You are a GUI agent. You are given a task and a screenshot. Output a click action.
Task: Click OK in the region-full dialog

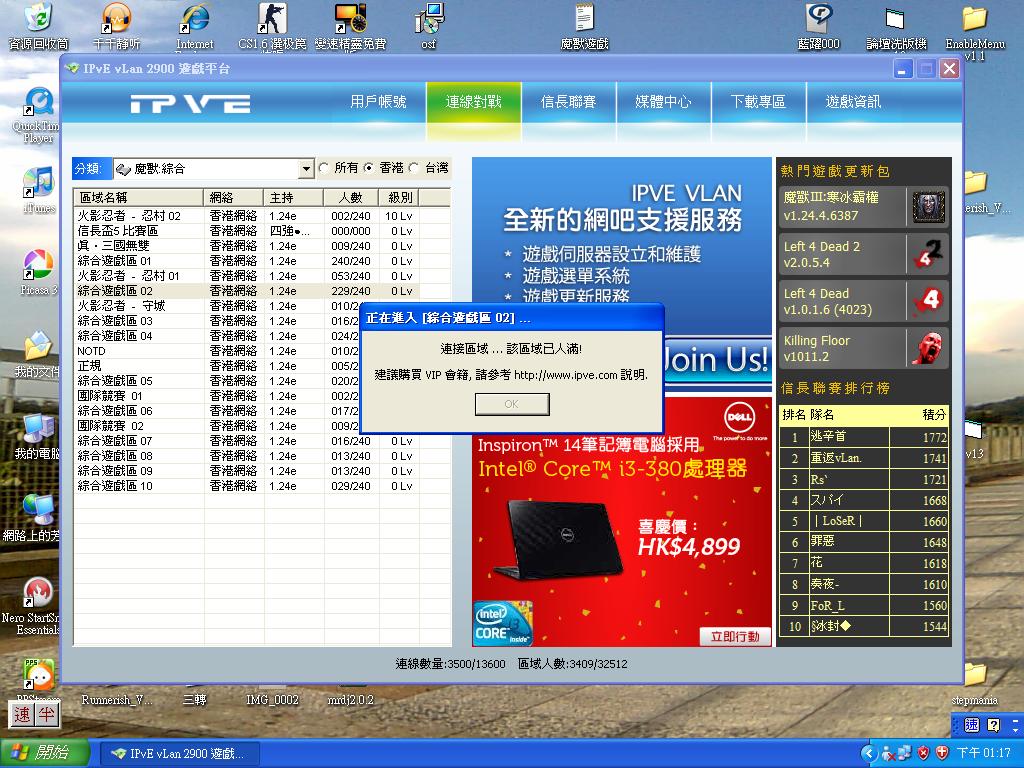[x=511, y=404]
